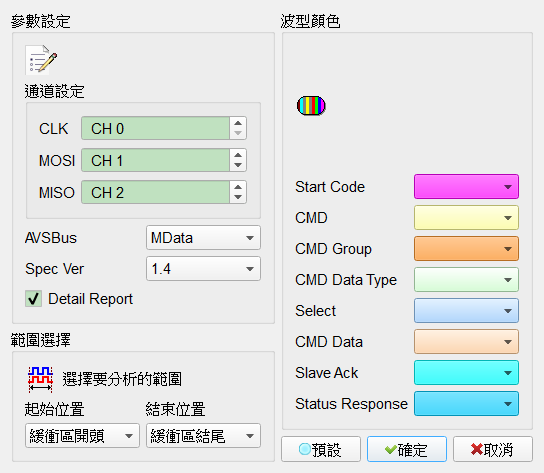Open the 結束位置 緩衝區結尾 dropdown
This screenshot has height=473, width=544.
pyautogui.click(x=203, y=436)
